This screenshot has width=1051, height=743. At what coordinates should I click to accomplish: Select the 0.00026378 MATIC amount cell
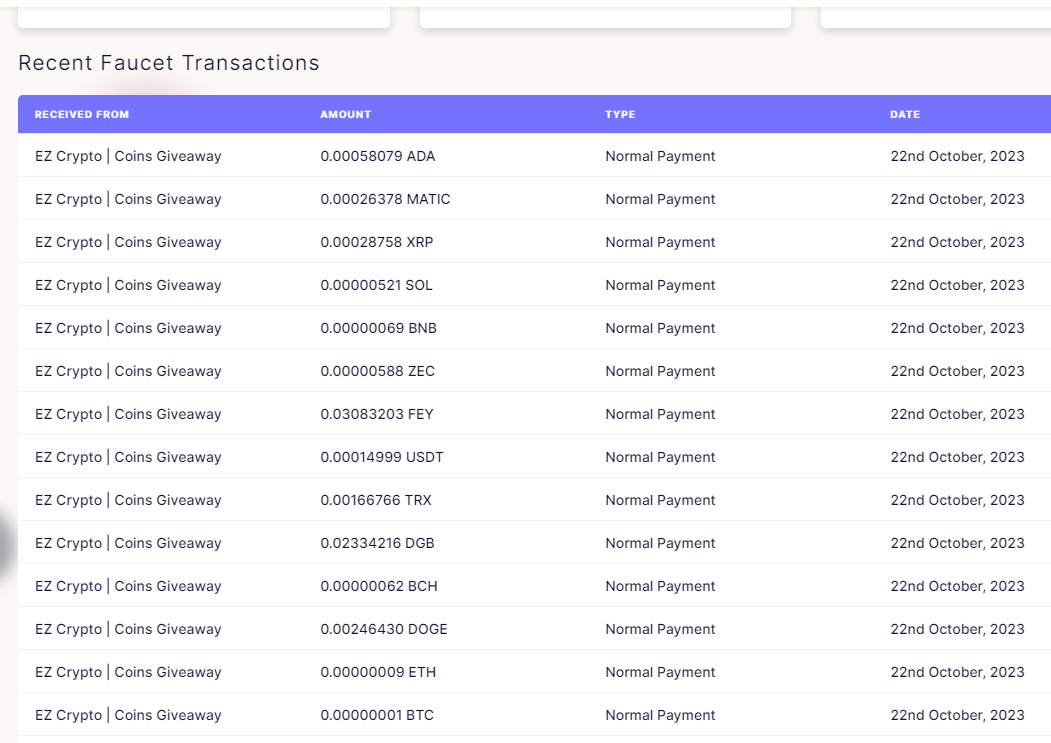click(x=385, y=199)
